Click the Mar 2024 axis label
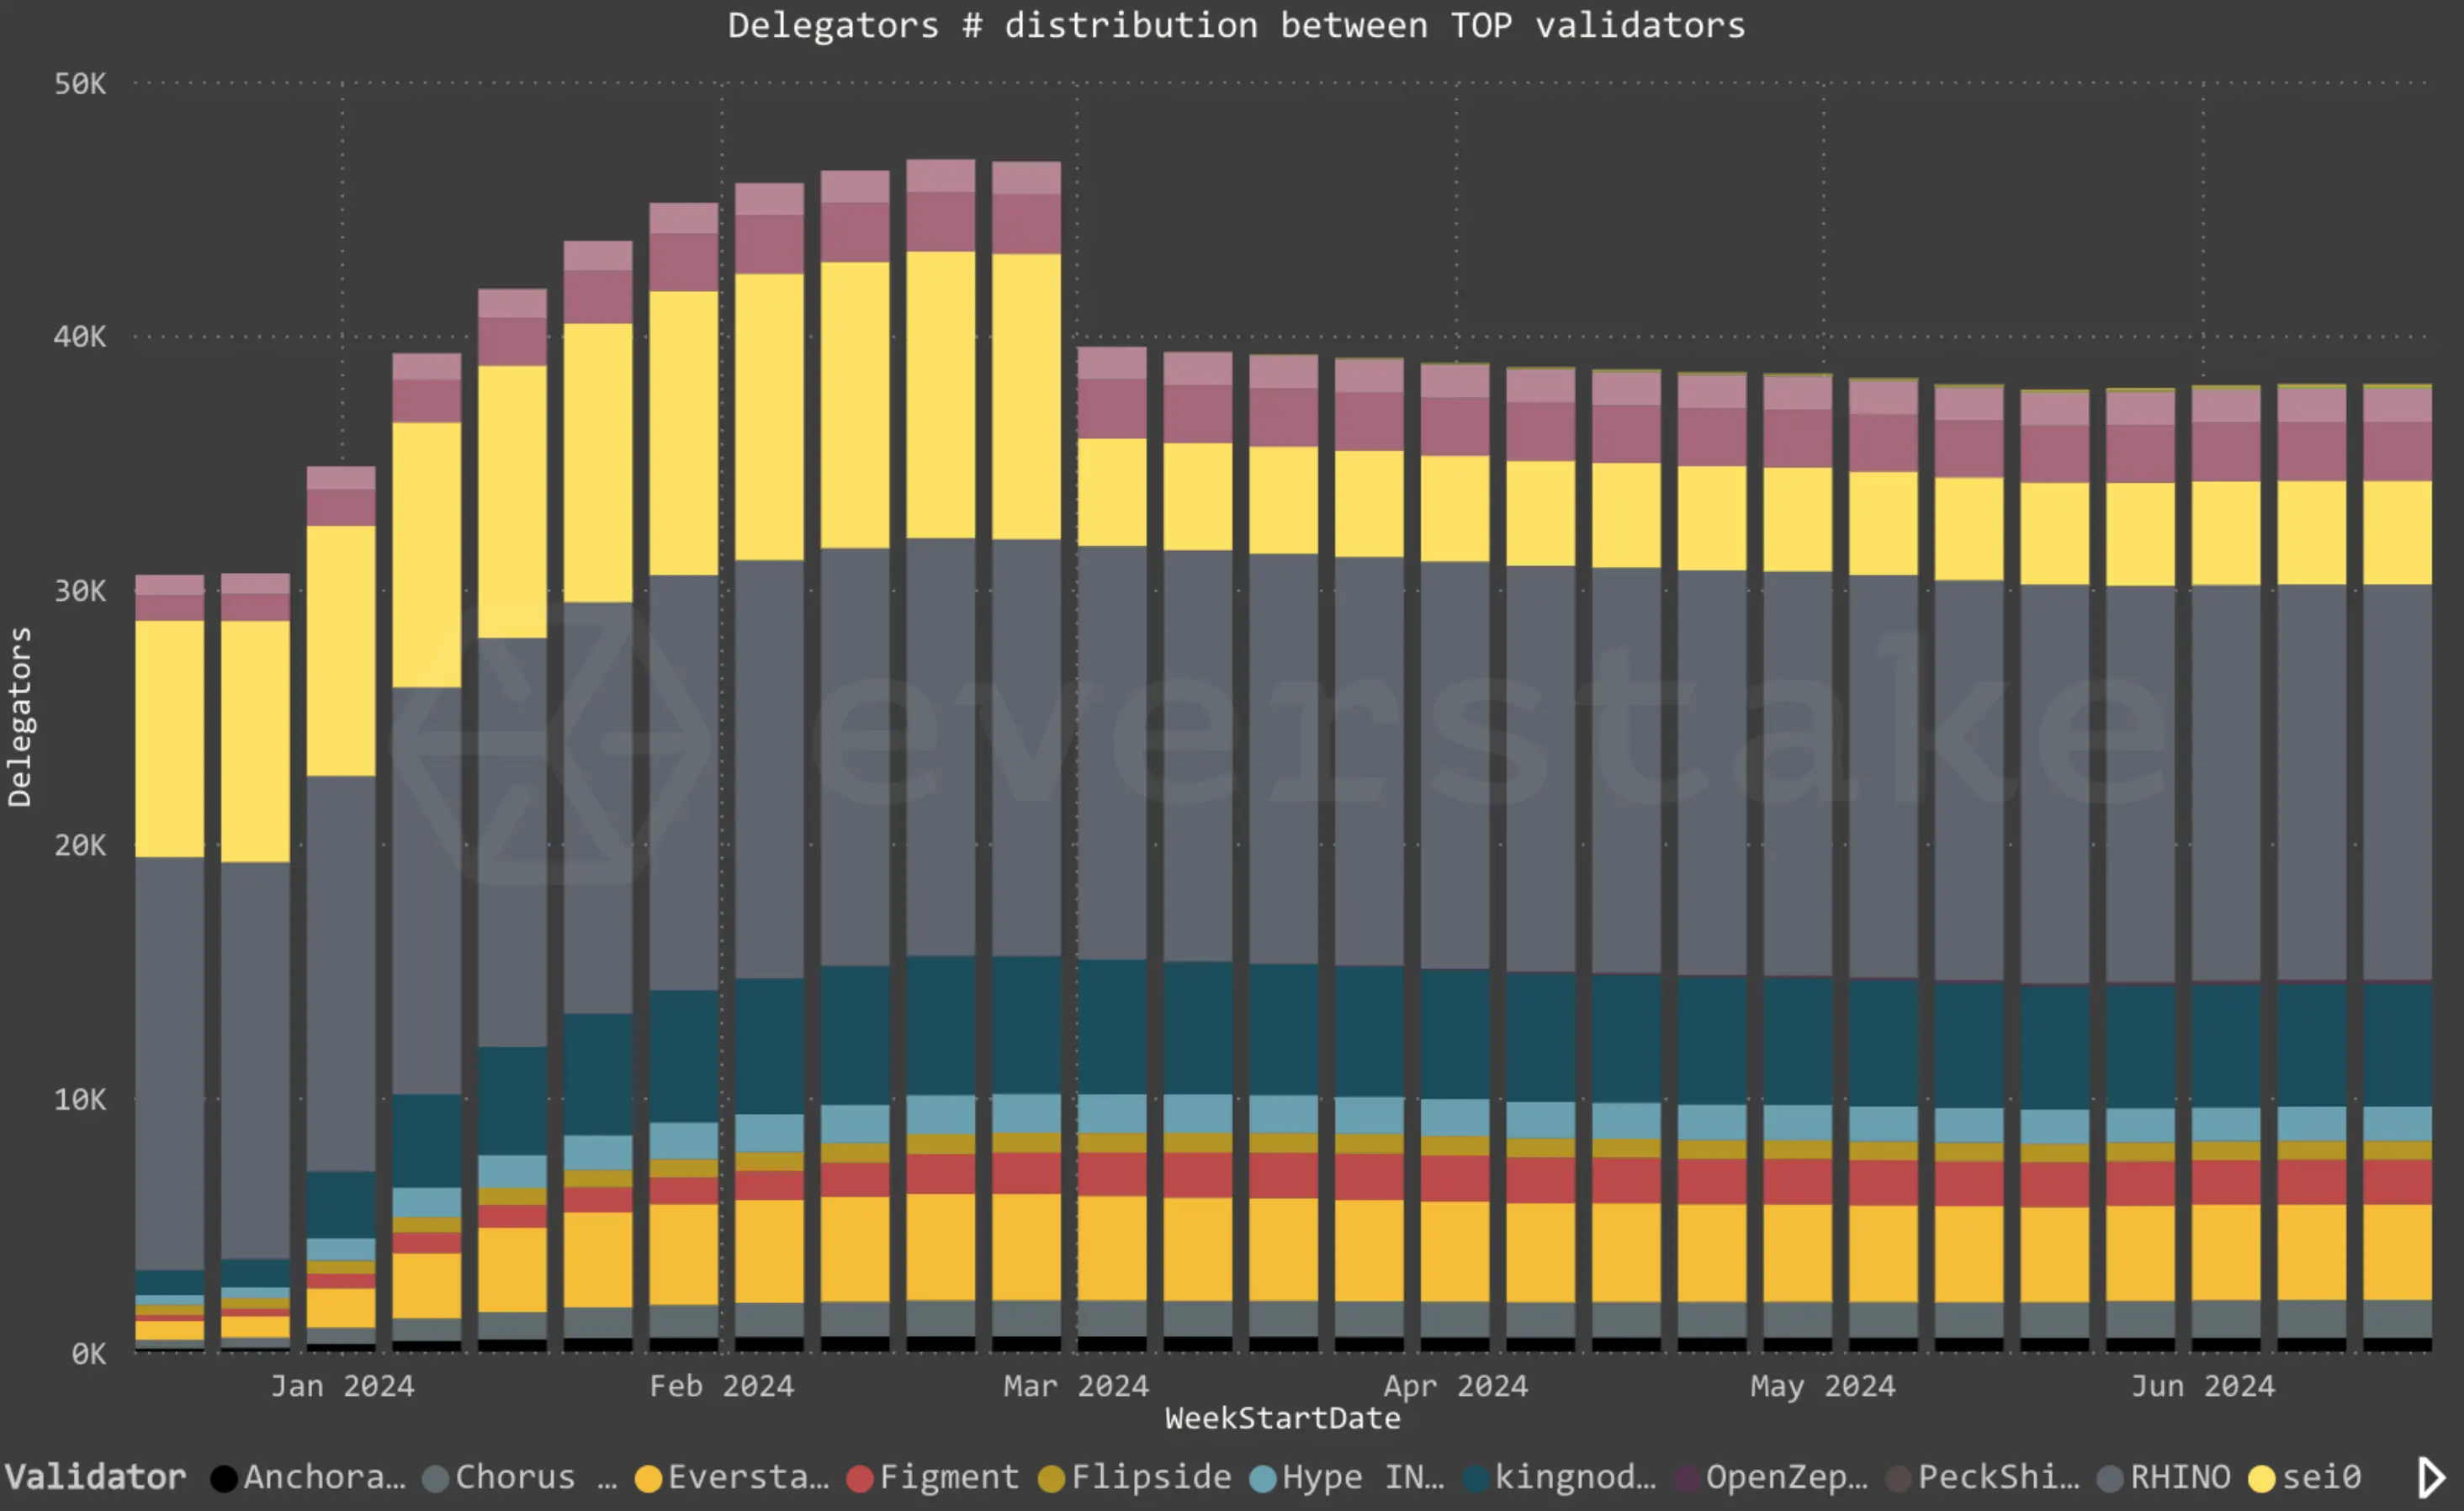The image size is (2464, 1511). (x=1076, y=1386)
